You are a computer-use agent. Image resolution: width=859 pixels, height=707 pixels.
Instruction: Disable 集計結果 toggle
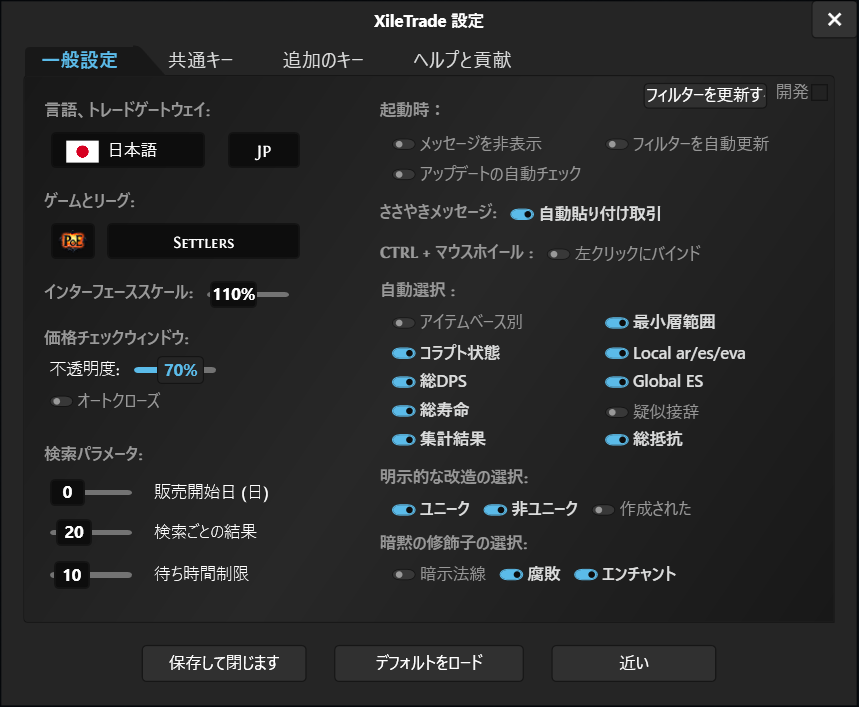(x=404, y=440)
